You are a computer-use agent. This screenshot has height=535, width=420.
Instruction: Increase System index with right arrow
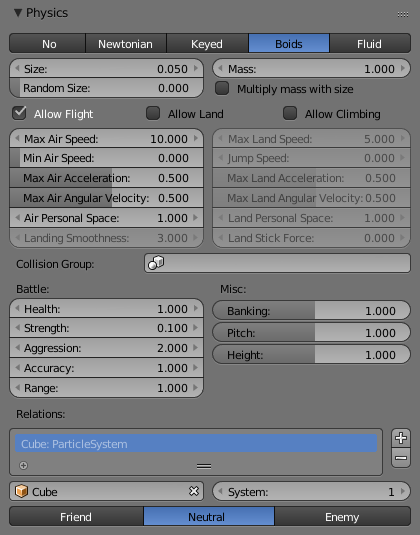[x=403, y=491]
